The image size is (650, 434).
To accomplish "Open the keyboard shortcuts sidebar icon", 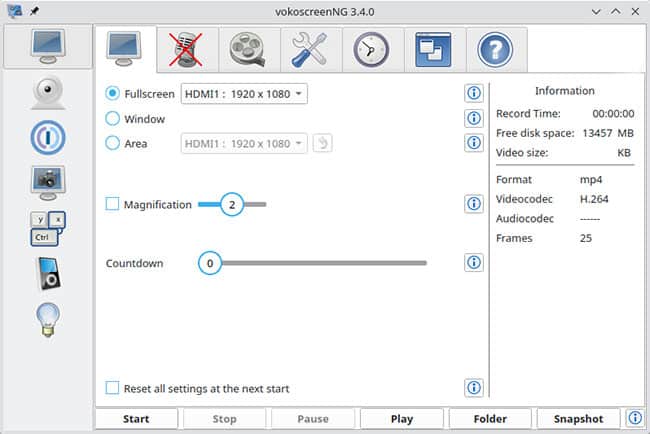I will tap(48, 227).
